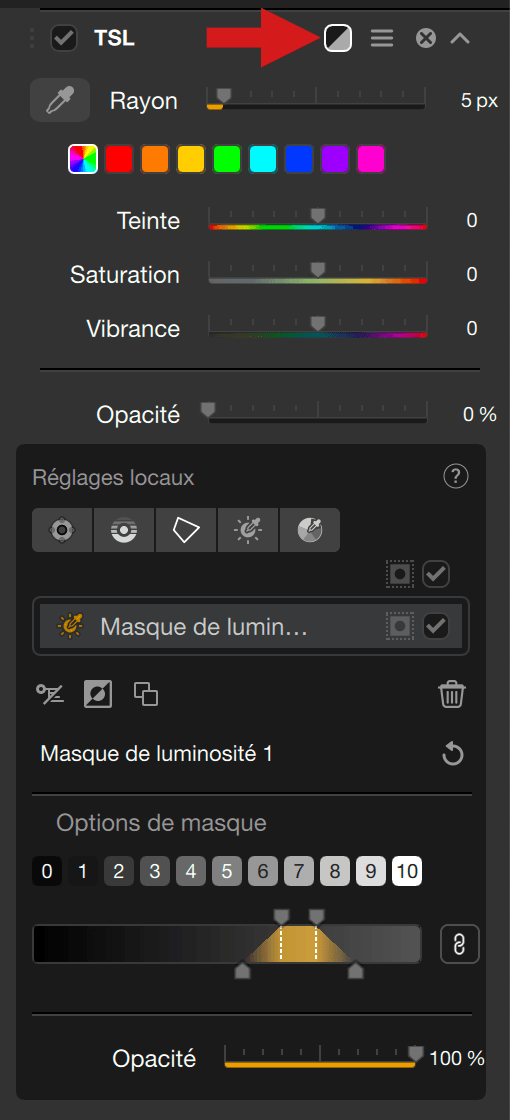Select luminosity zone 5 button
This screenshot has height=1120, width=510.
(x=226, y=871)
